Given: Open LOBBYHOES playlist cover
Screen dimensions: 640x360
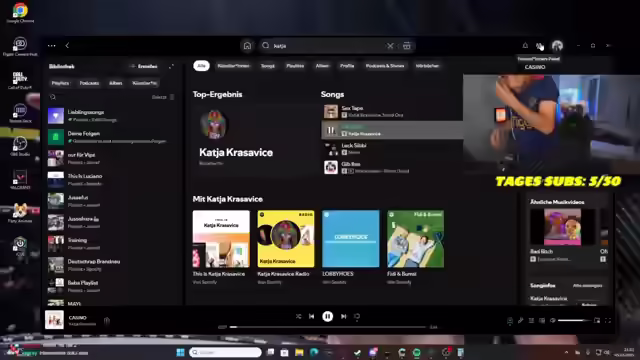Looking at the screenshot, I should (351, 239).
